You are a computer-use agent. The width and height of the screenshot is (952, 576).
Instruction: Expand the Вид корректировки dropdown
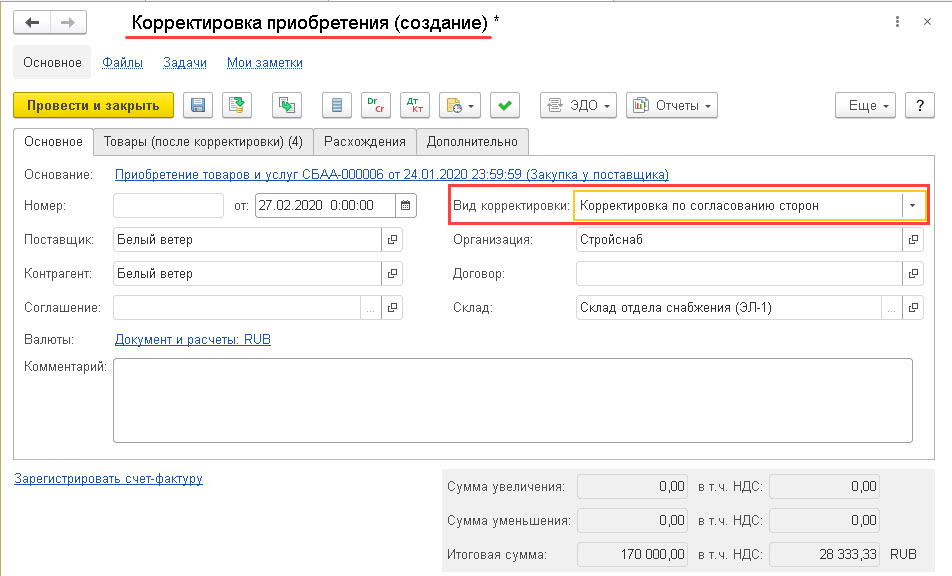point(913,206)
